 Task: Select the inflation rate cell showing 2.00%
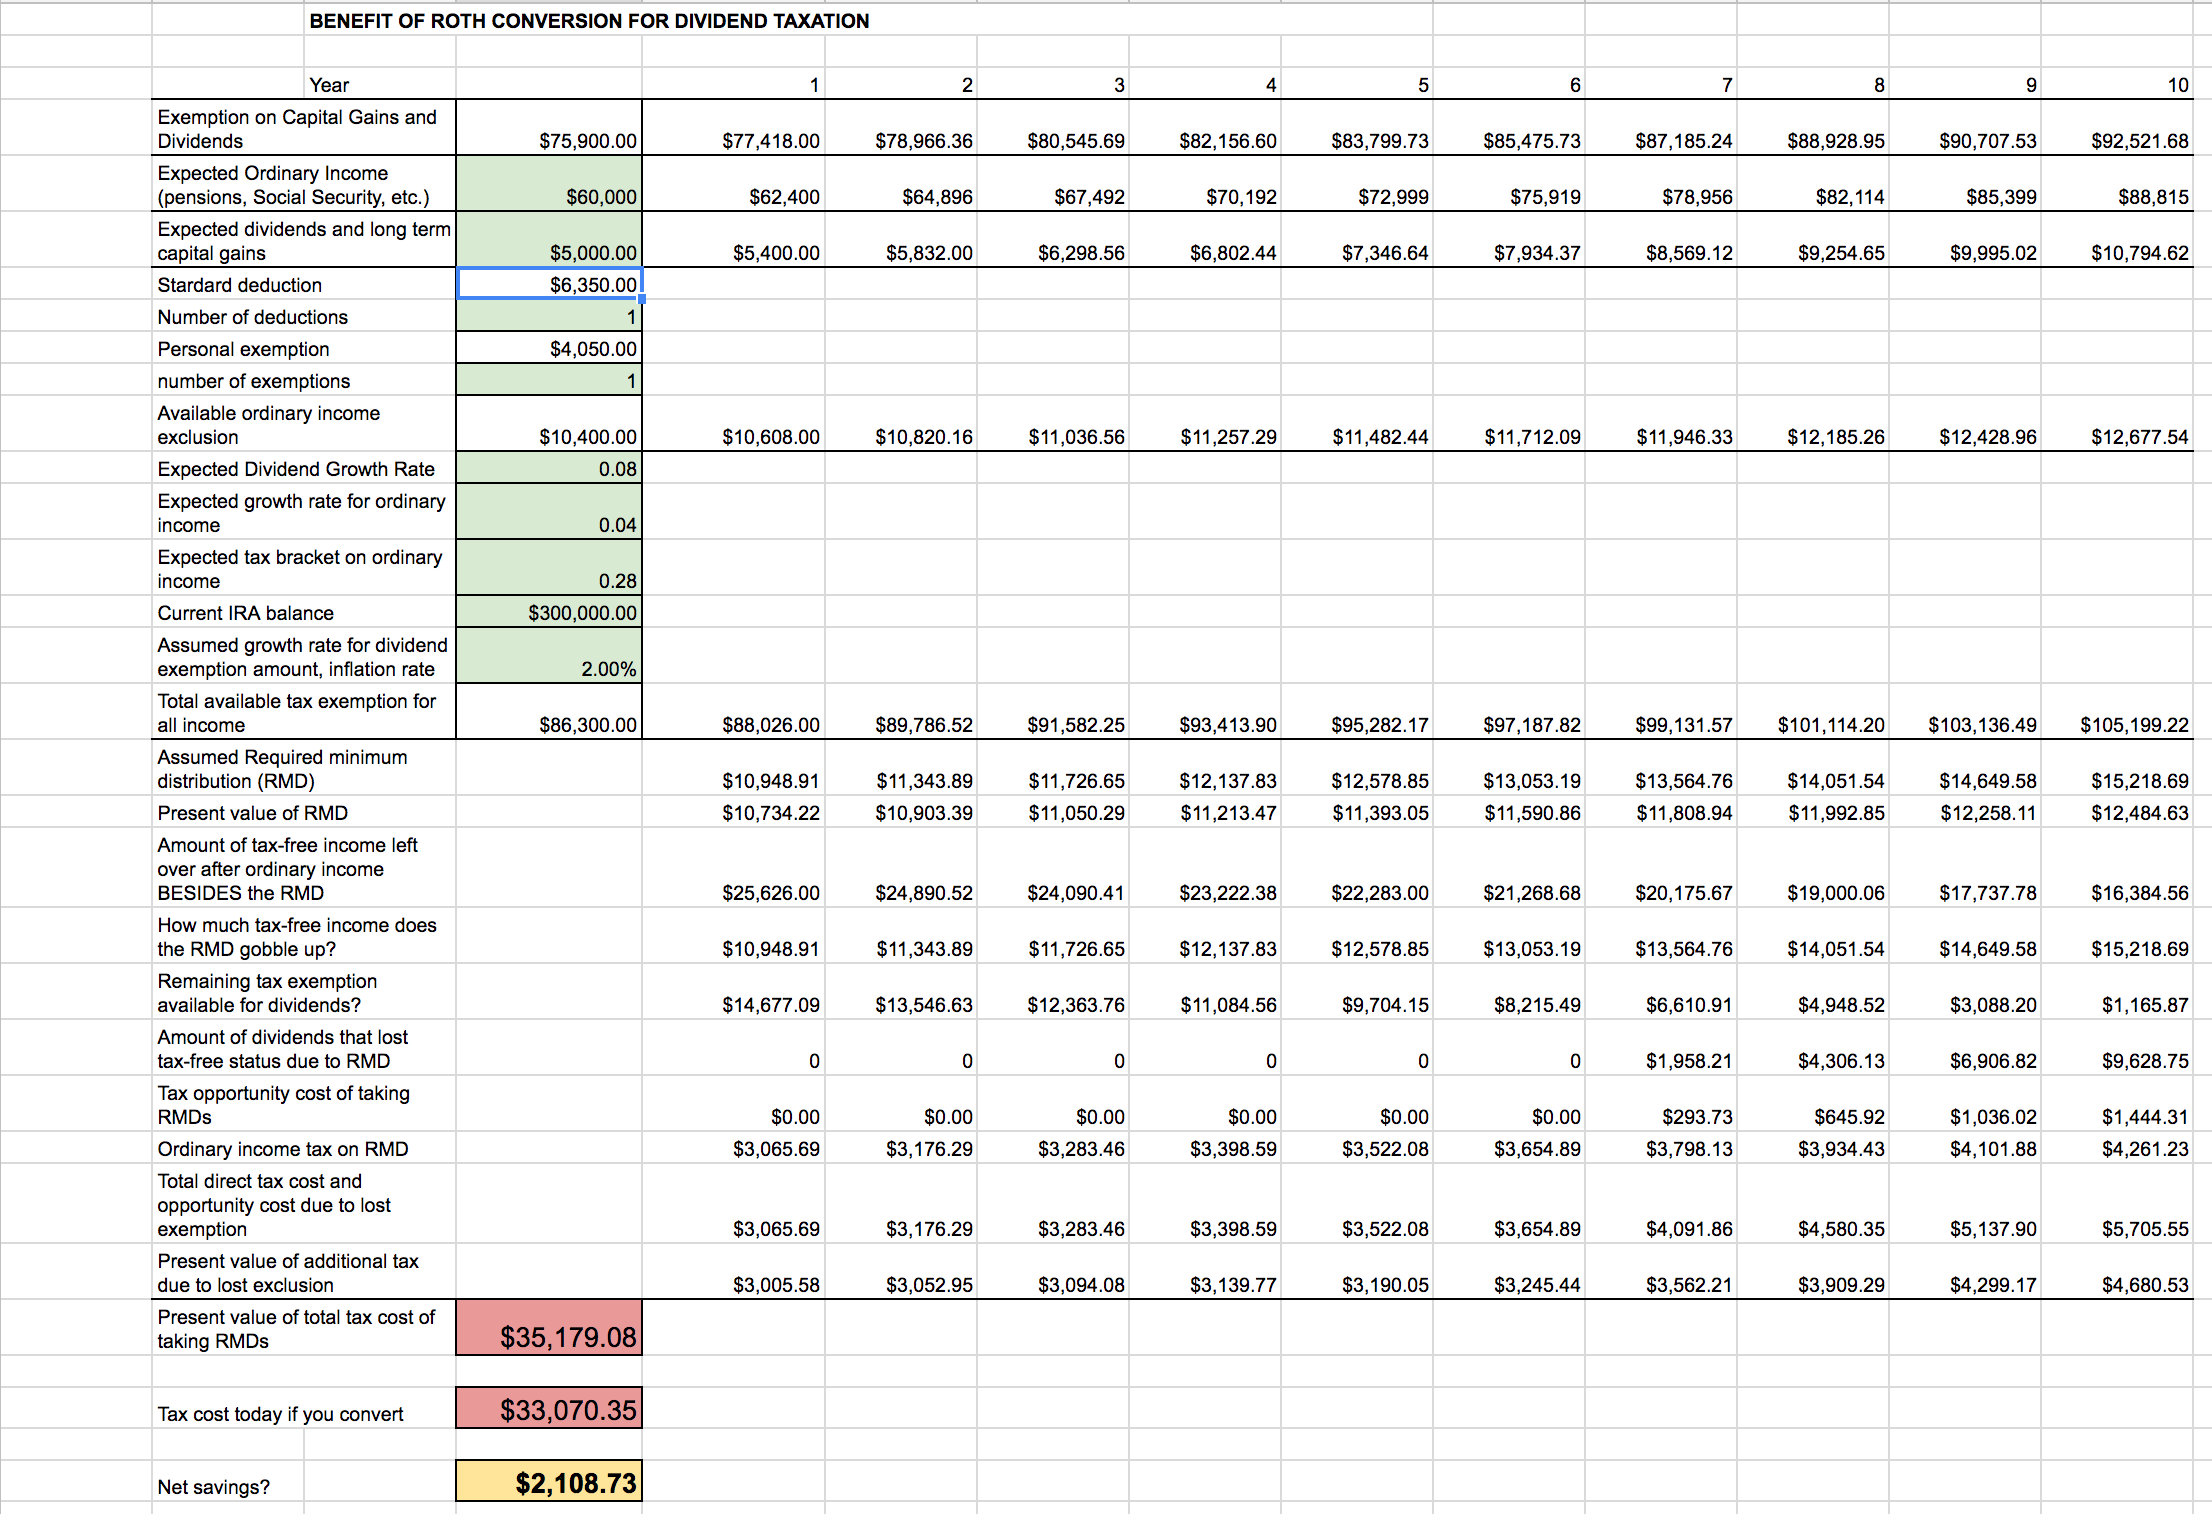(548, 668)
